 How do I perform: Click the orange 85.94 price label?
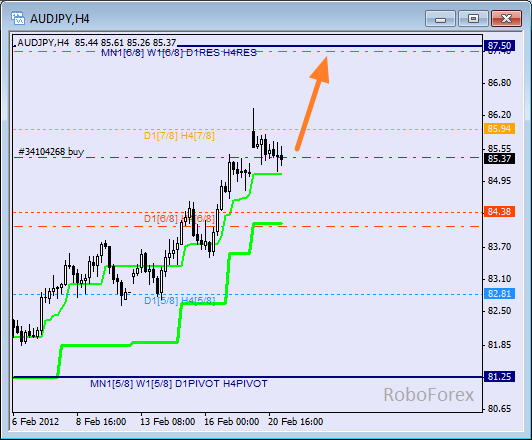499,129
